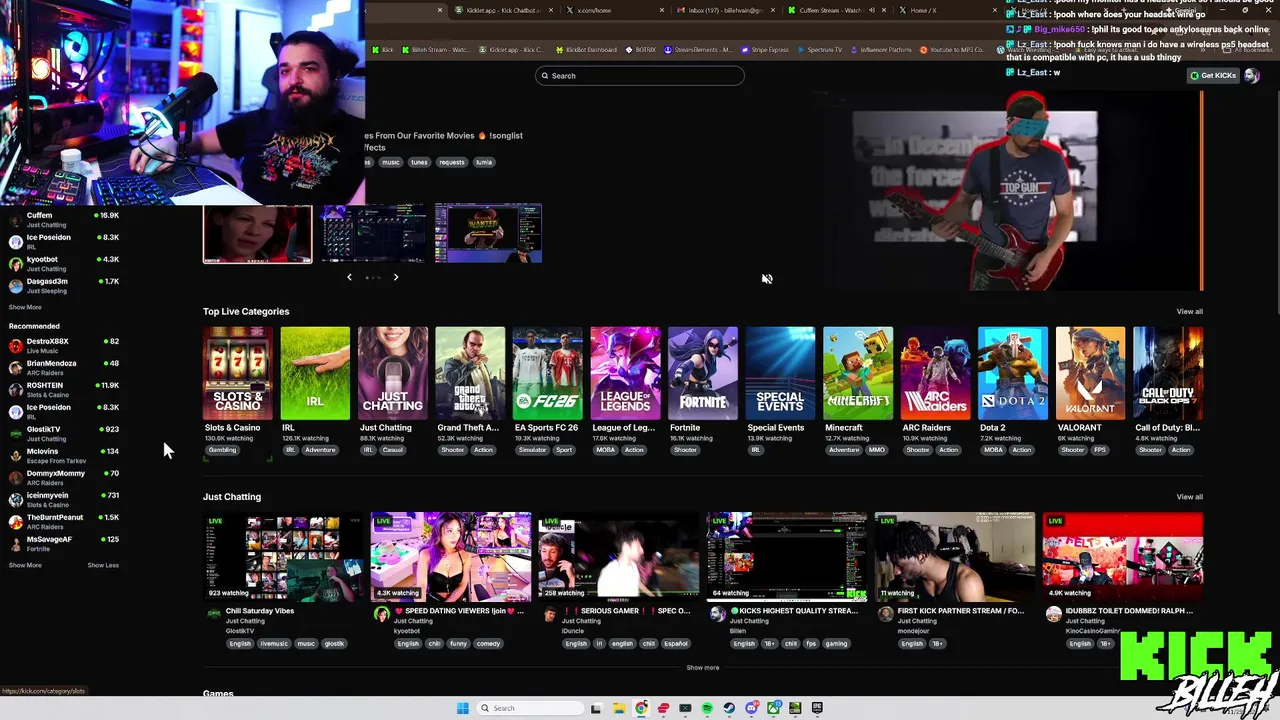Open the Kick bookmark in bookmarks bar

(x=383, y=50)
